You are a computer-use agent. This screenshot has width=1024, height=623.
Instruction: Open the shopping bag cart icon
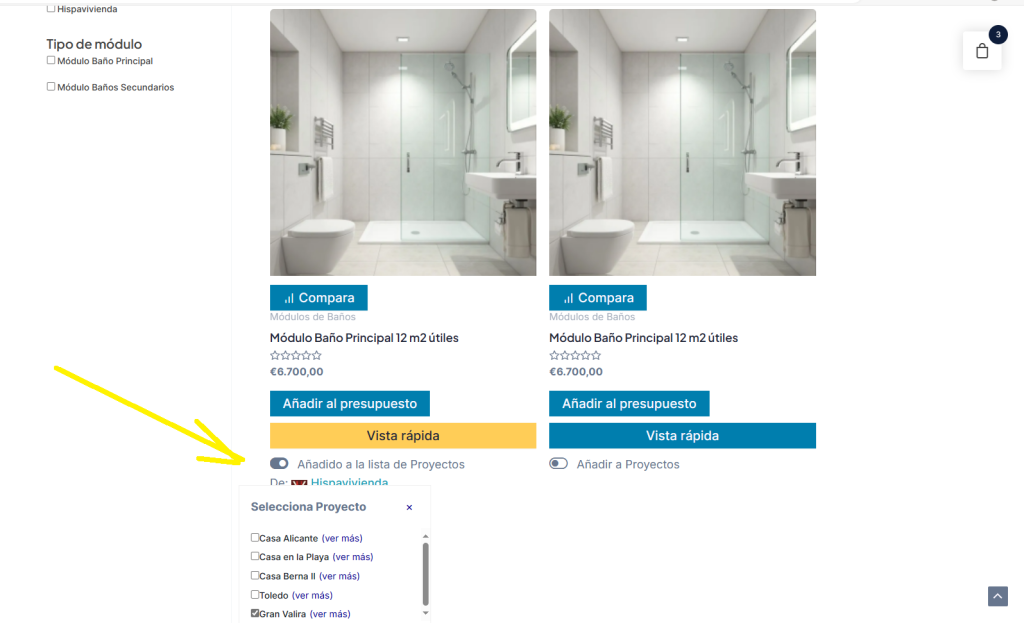tap(982, 51)
